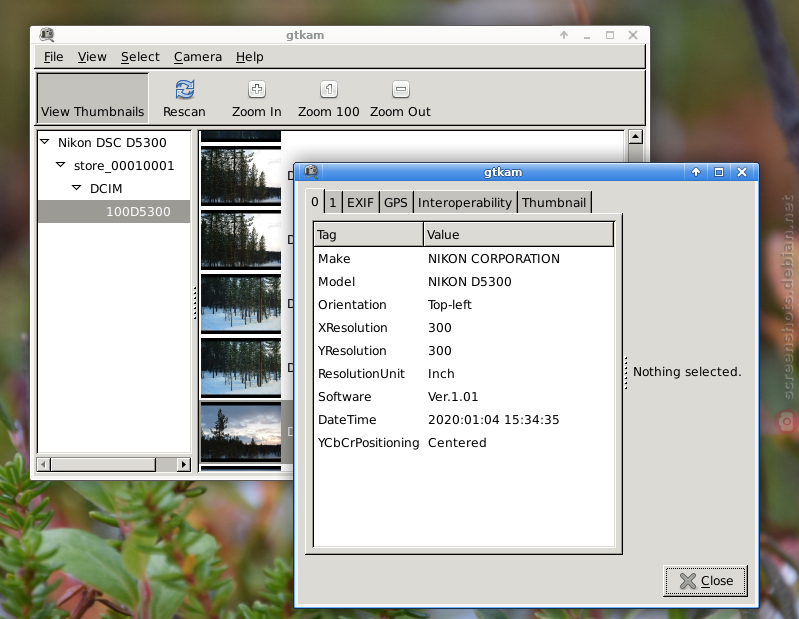This screenshot has width=799, height=619.
Task: Click the sunset sky thumbnail
Action: (241, 432)
